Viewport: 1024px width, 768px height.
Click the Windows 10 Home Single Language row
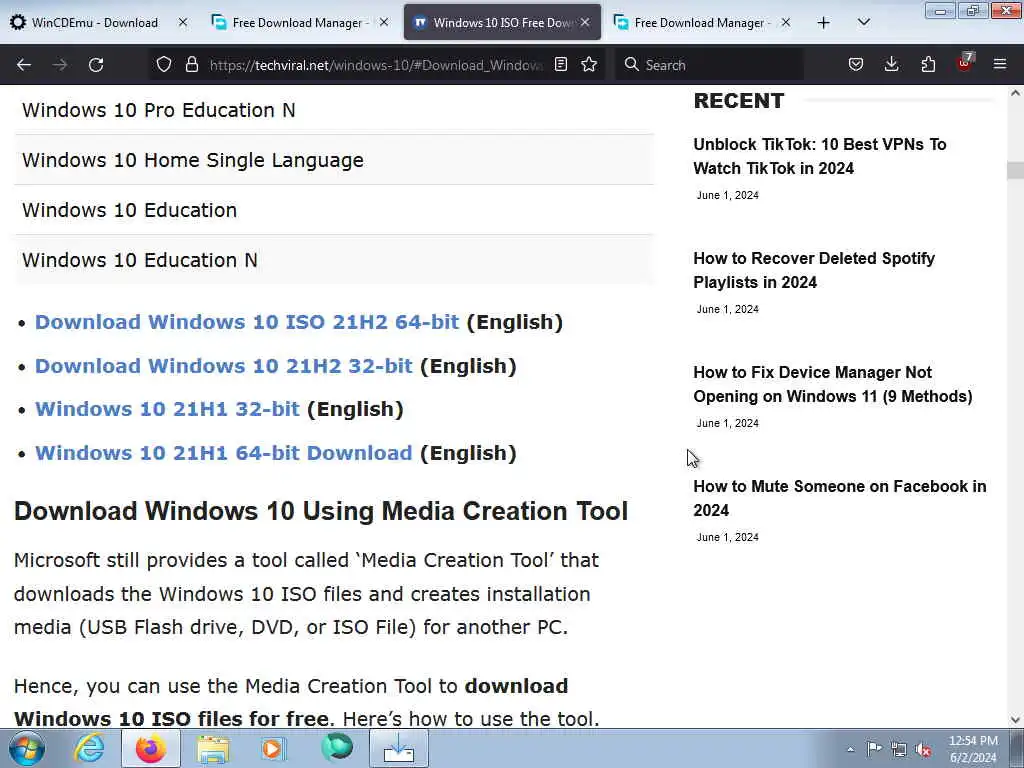coord(334,160)
